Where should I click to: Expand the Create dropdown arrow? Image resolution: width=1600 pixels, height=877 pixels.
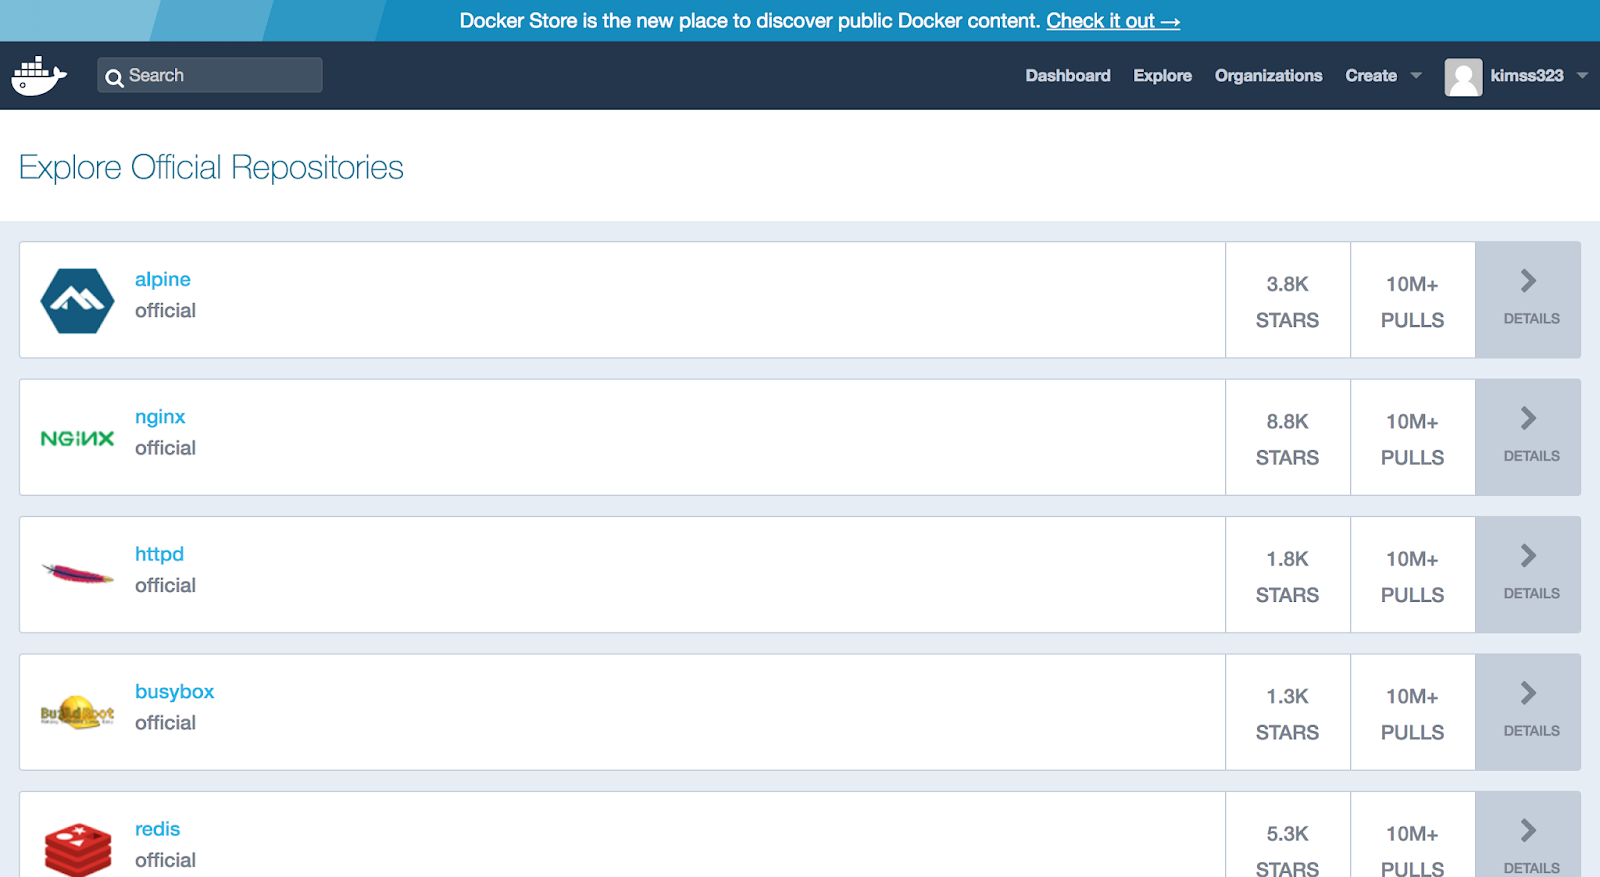(1416, 76)
